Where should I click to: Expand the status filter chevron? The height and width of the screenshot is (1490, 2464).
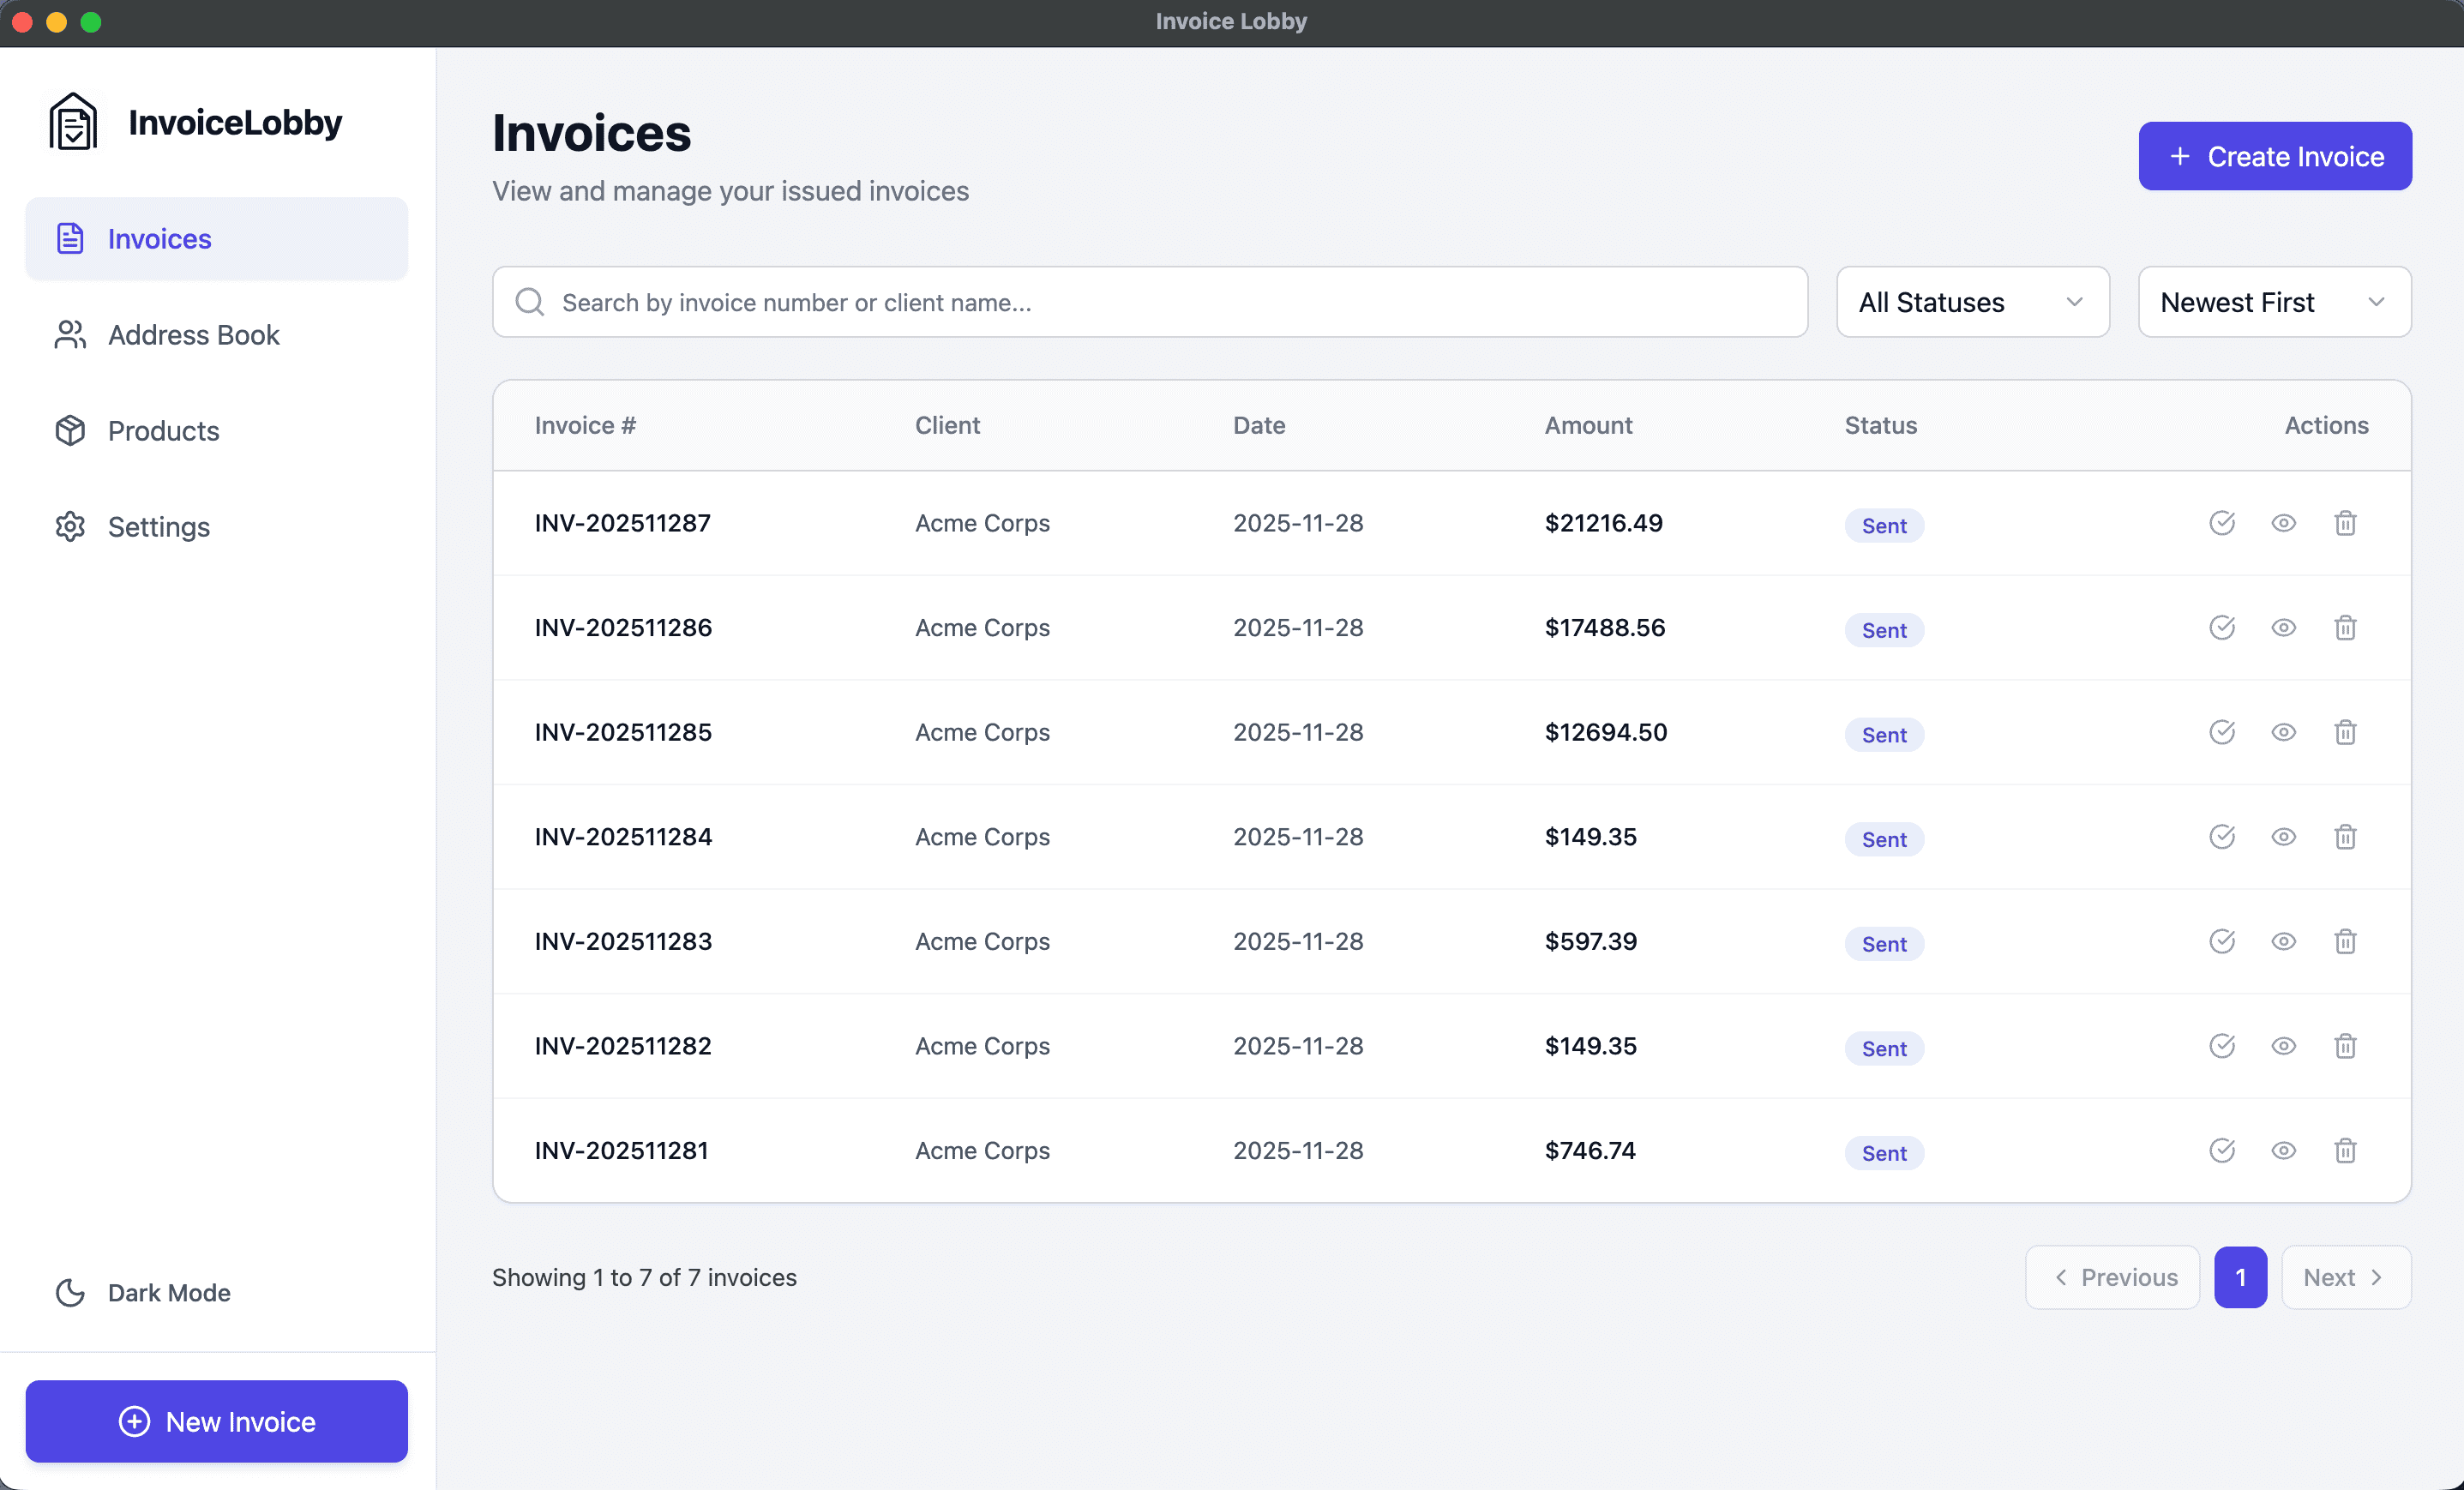(x=2075, y=301)
